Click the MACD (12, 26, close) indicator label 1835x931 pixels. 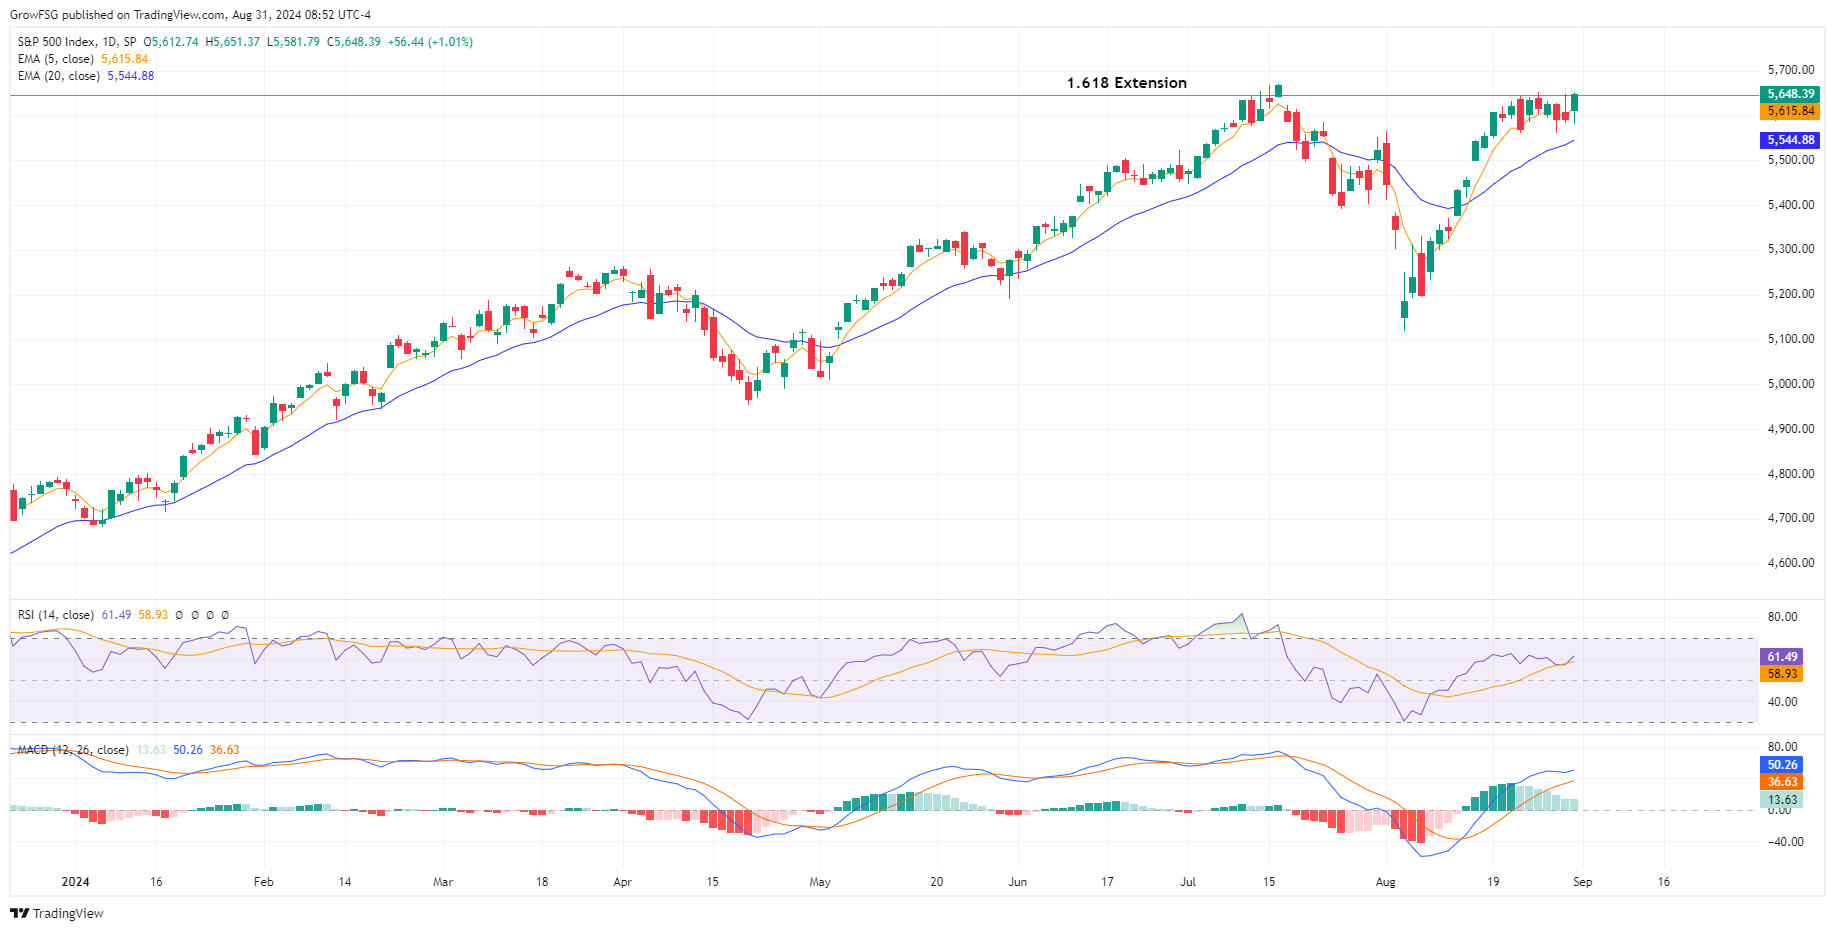72,750
